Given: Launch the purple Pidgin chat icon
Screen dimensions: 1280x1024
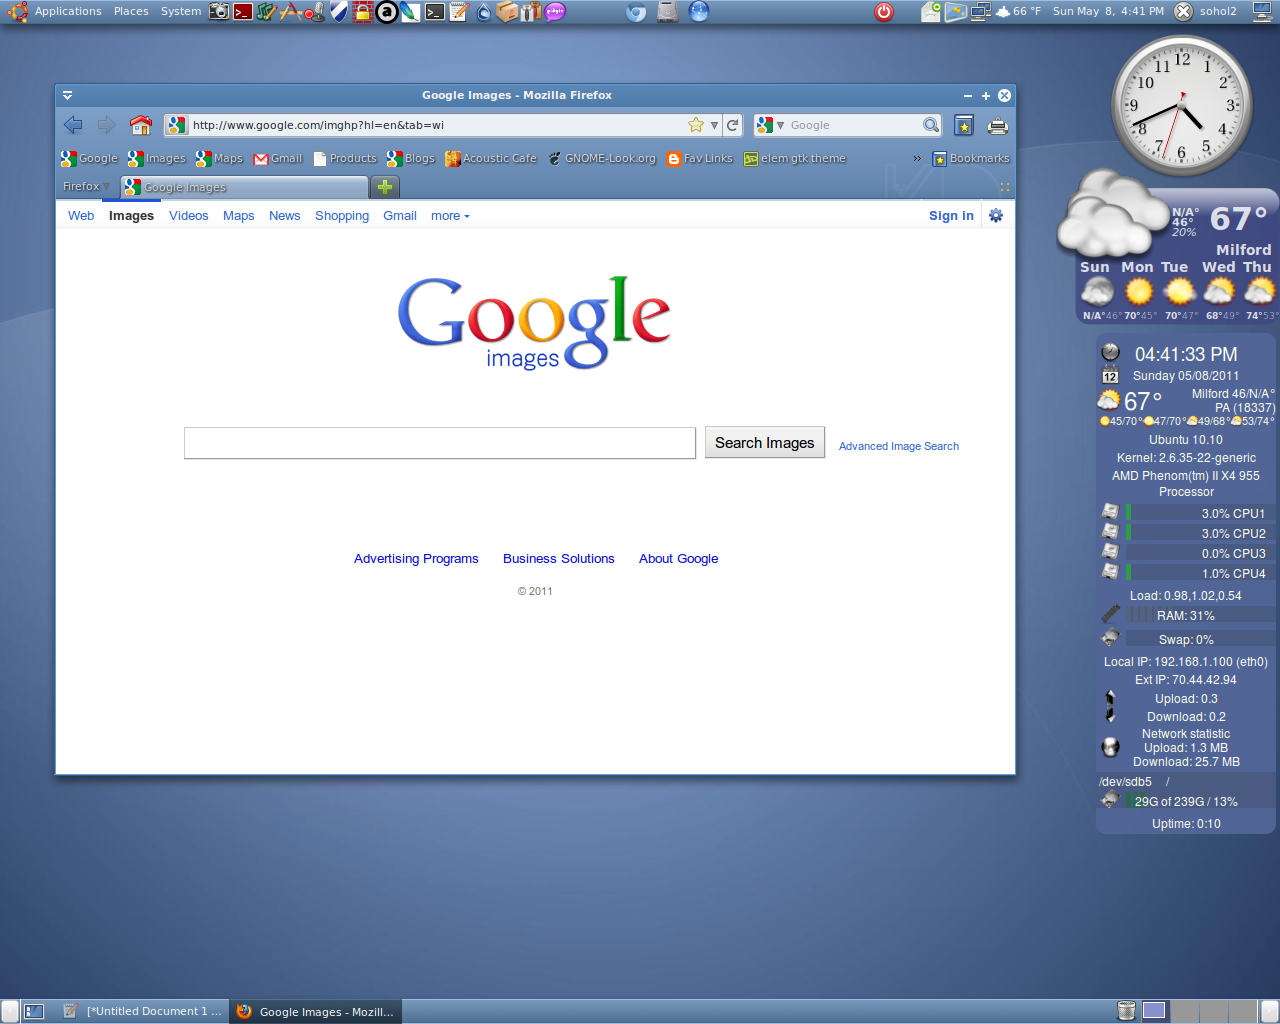Looking at the screenshot, I should (555, 12).
